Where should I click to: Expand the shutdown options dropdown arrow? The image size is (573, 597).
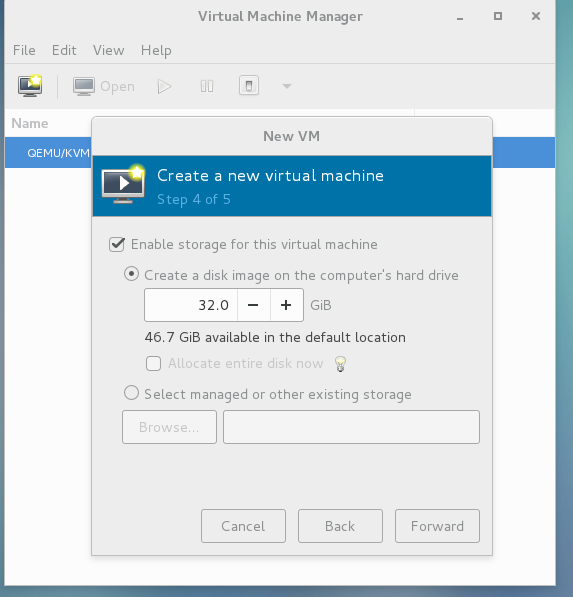coord(287,86)
